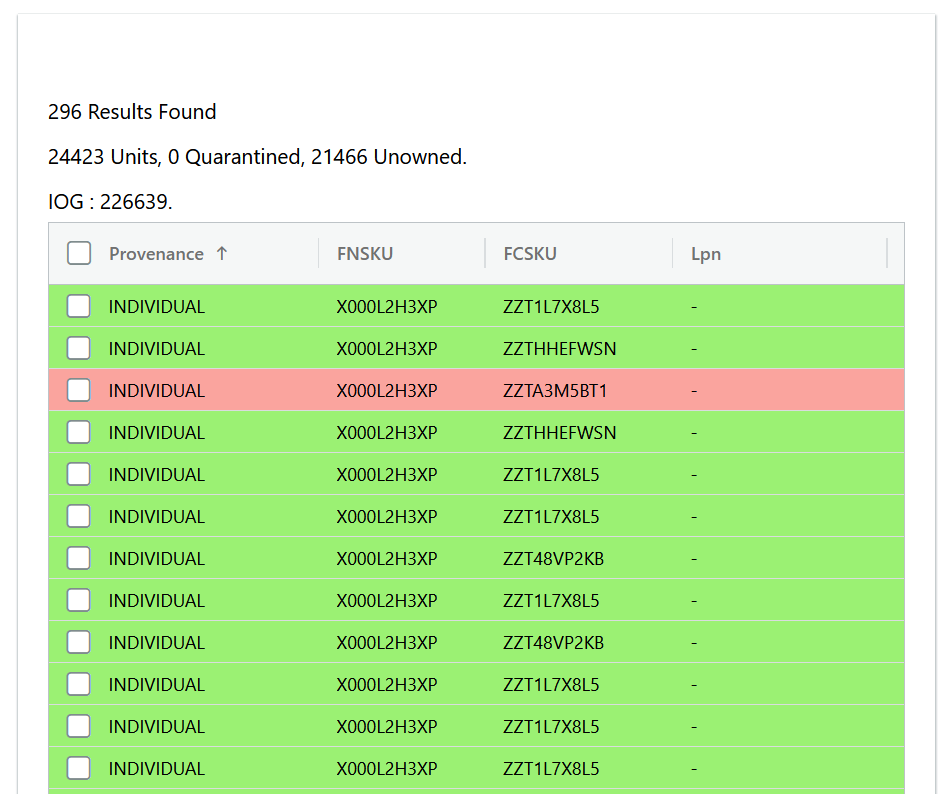This screenshot has height=794, width=947.
Task: Select the upper ZZT48VP2KB FCSKU cell
Action: [553, 559]
